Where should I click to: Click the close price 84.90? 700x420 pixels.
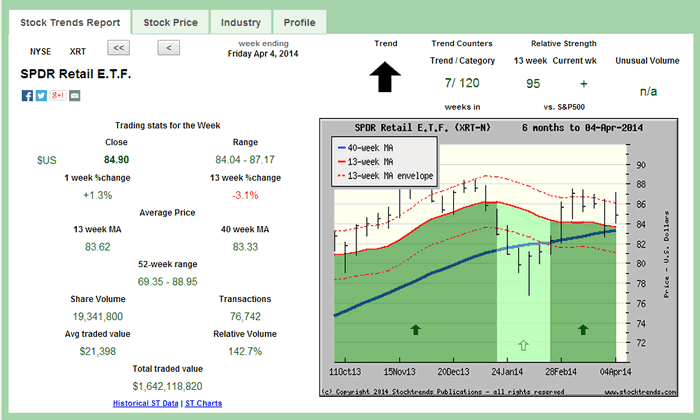pos(117,159)
